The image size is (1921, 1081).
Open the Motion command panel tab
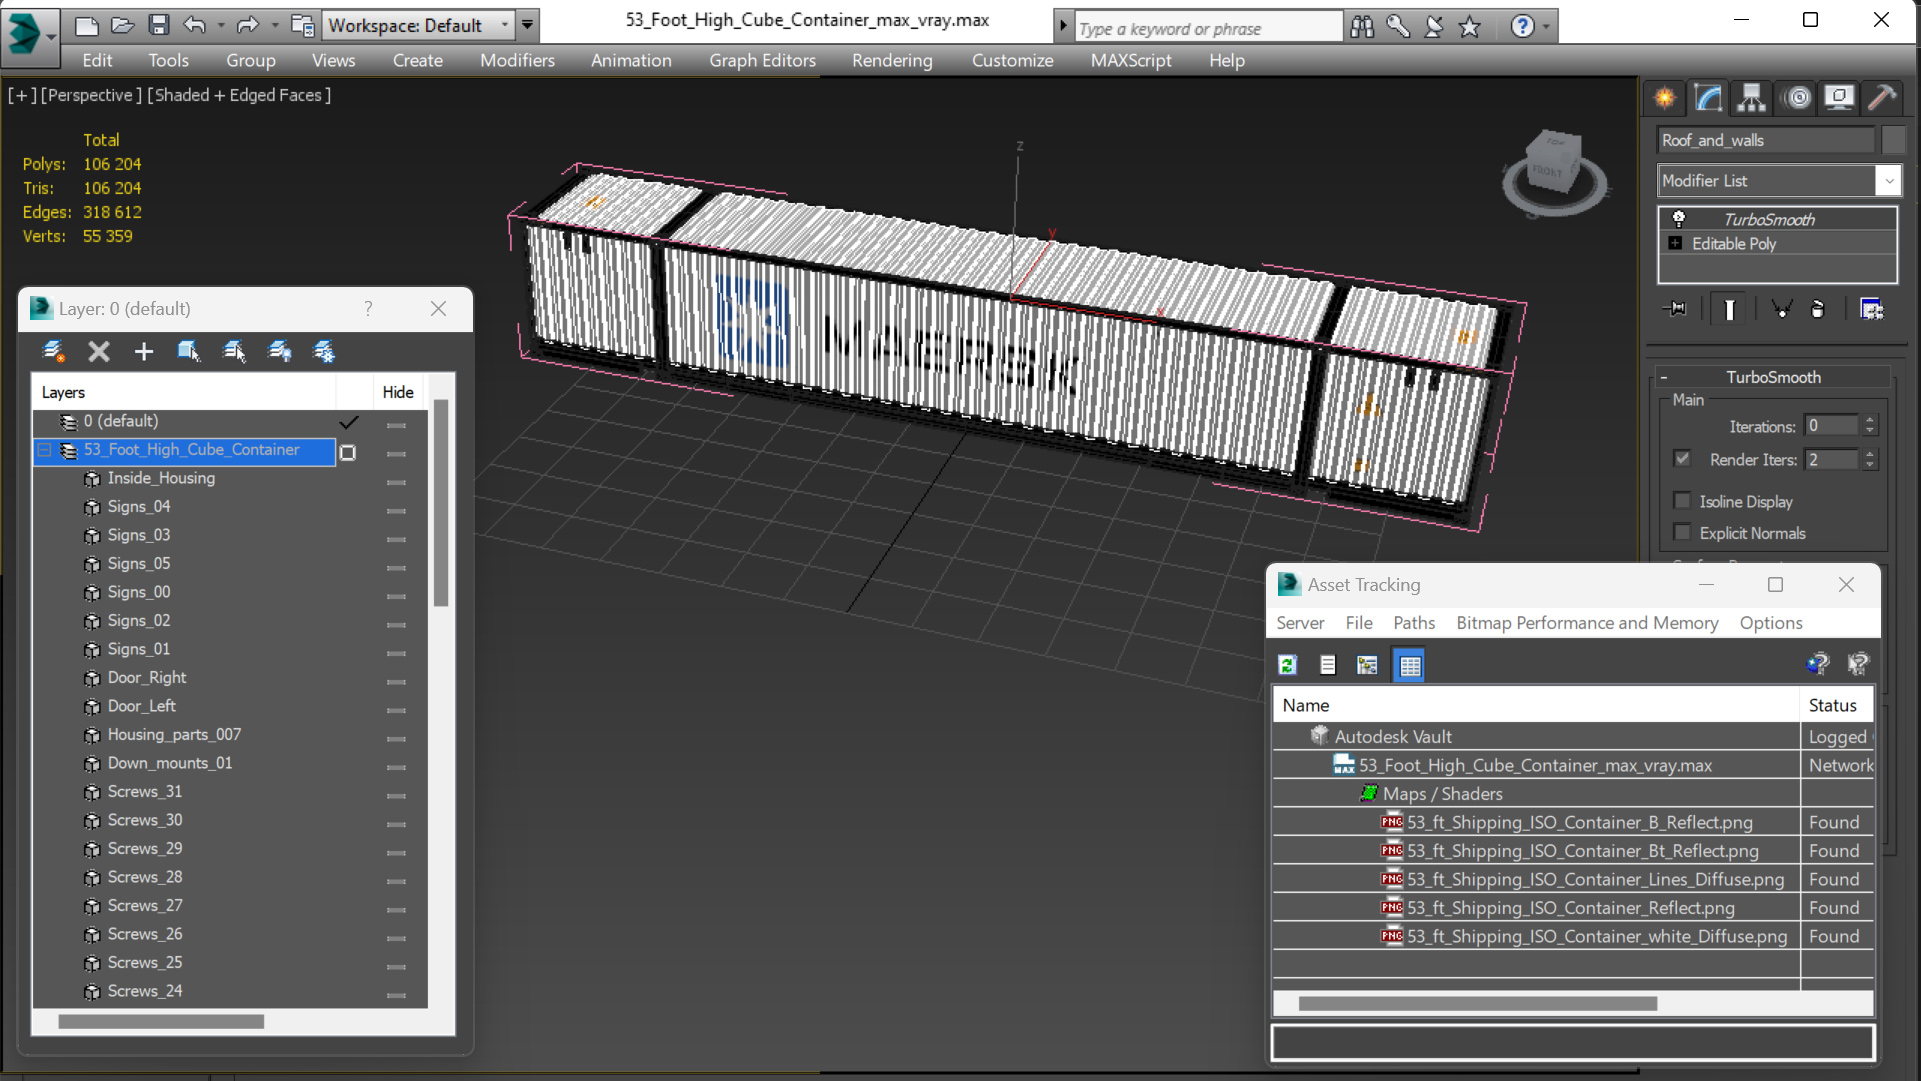click(x=1797, y=97)
